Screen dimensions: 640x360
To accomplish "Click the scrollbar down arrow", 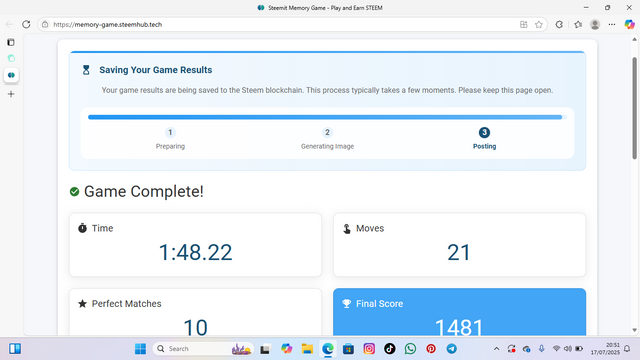I will tap(634, 330).
